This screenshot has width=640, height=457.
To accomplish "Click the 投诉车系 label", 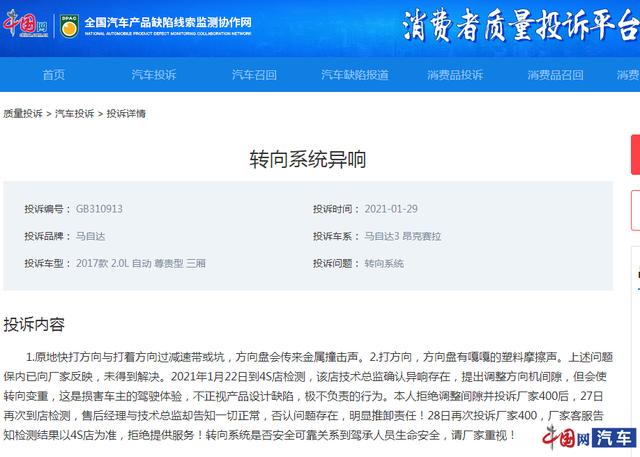I will (336, 236).
